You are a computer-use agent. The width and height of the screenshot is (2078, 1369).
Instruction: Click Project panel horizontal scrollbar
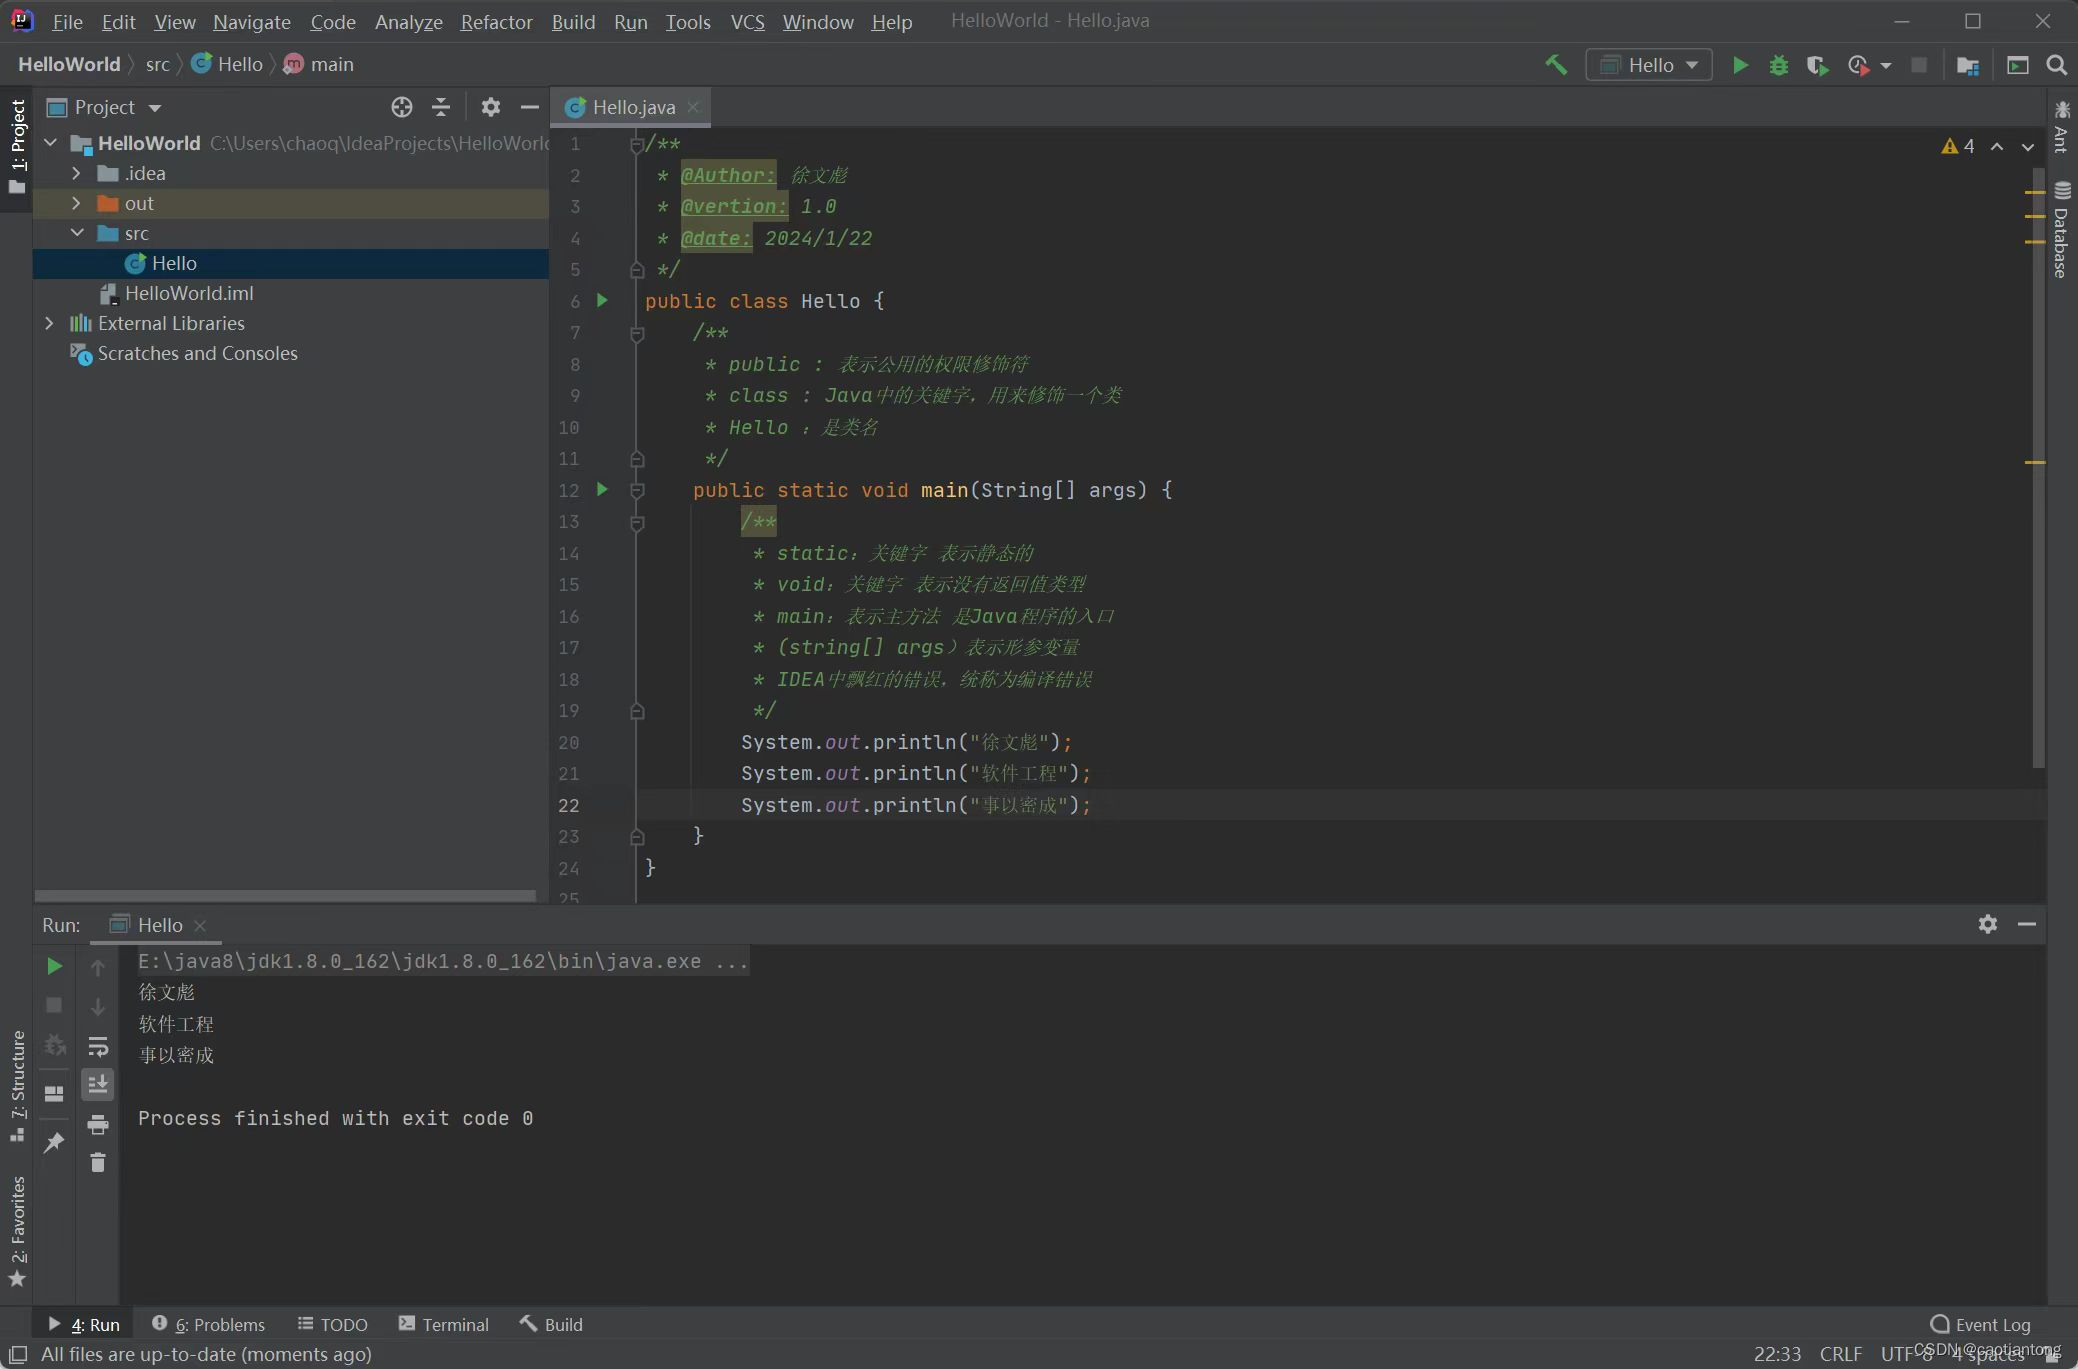(x=285, y=895)
